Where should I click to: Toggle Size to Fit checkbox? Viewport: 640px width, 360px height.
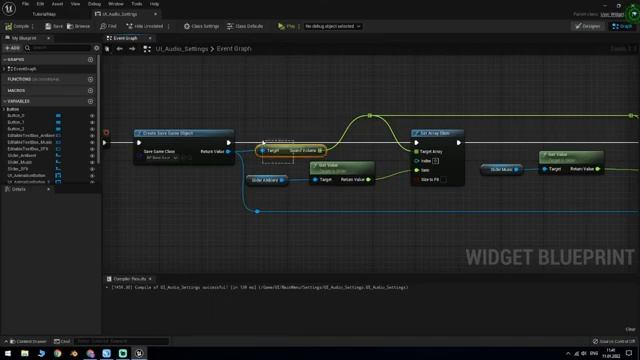(443, 180)
